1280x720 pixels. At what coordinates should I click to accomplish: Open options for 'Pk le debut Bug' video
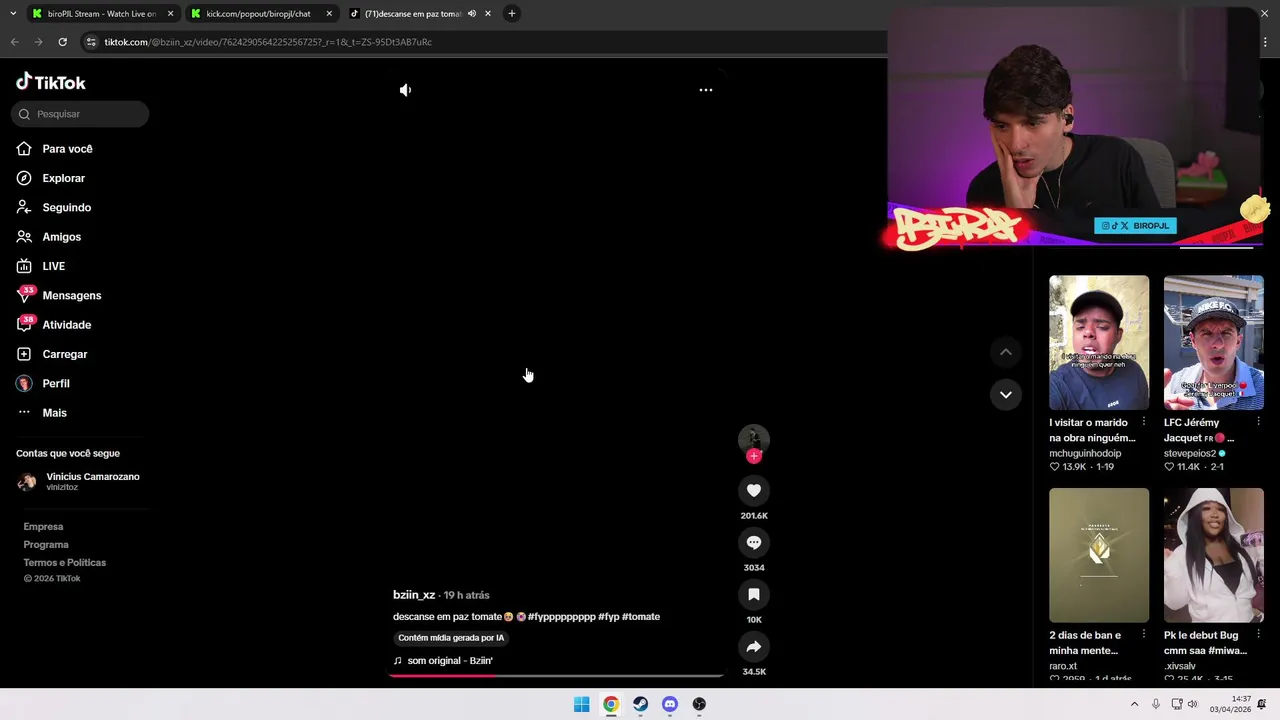click(x=1258, y=635)
